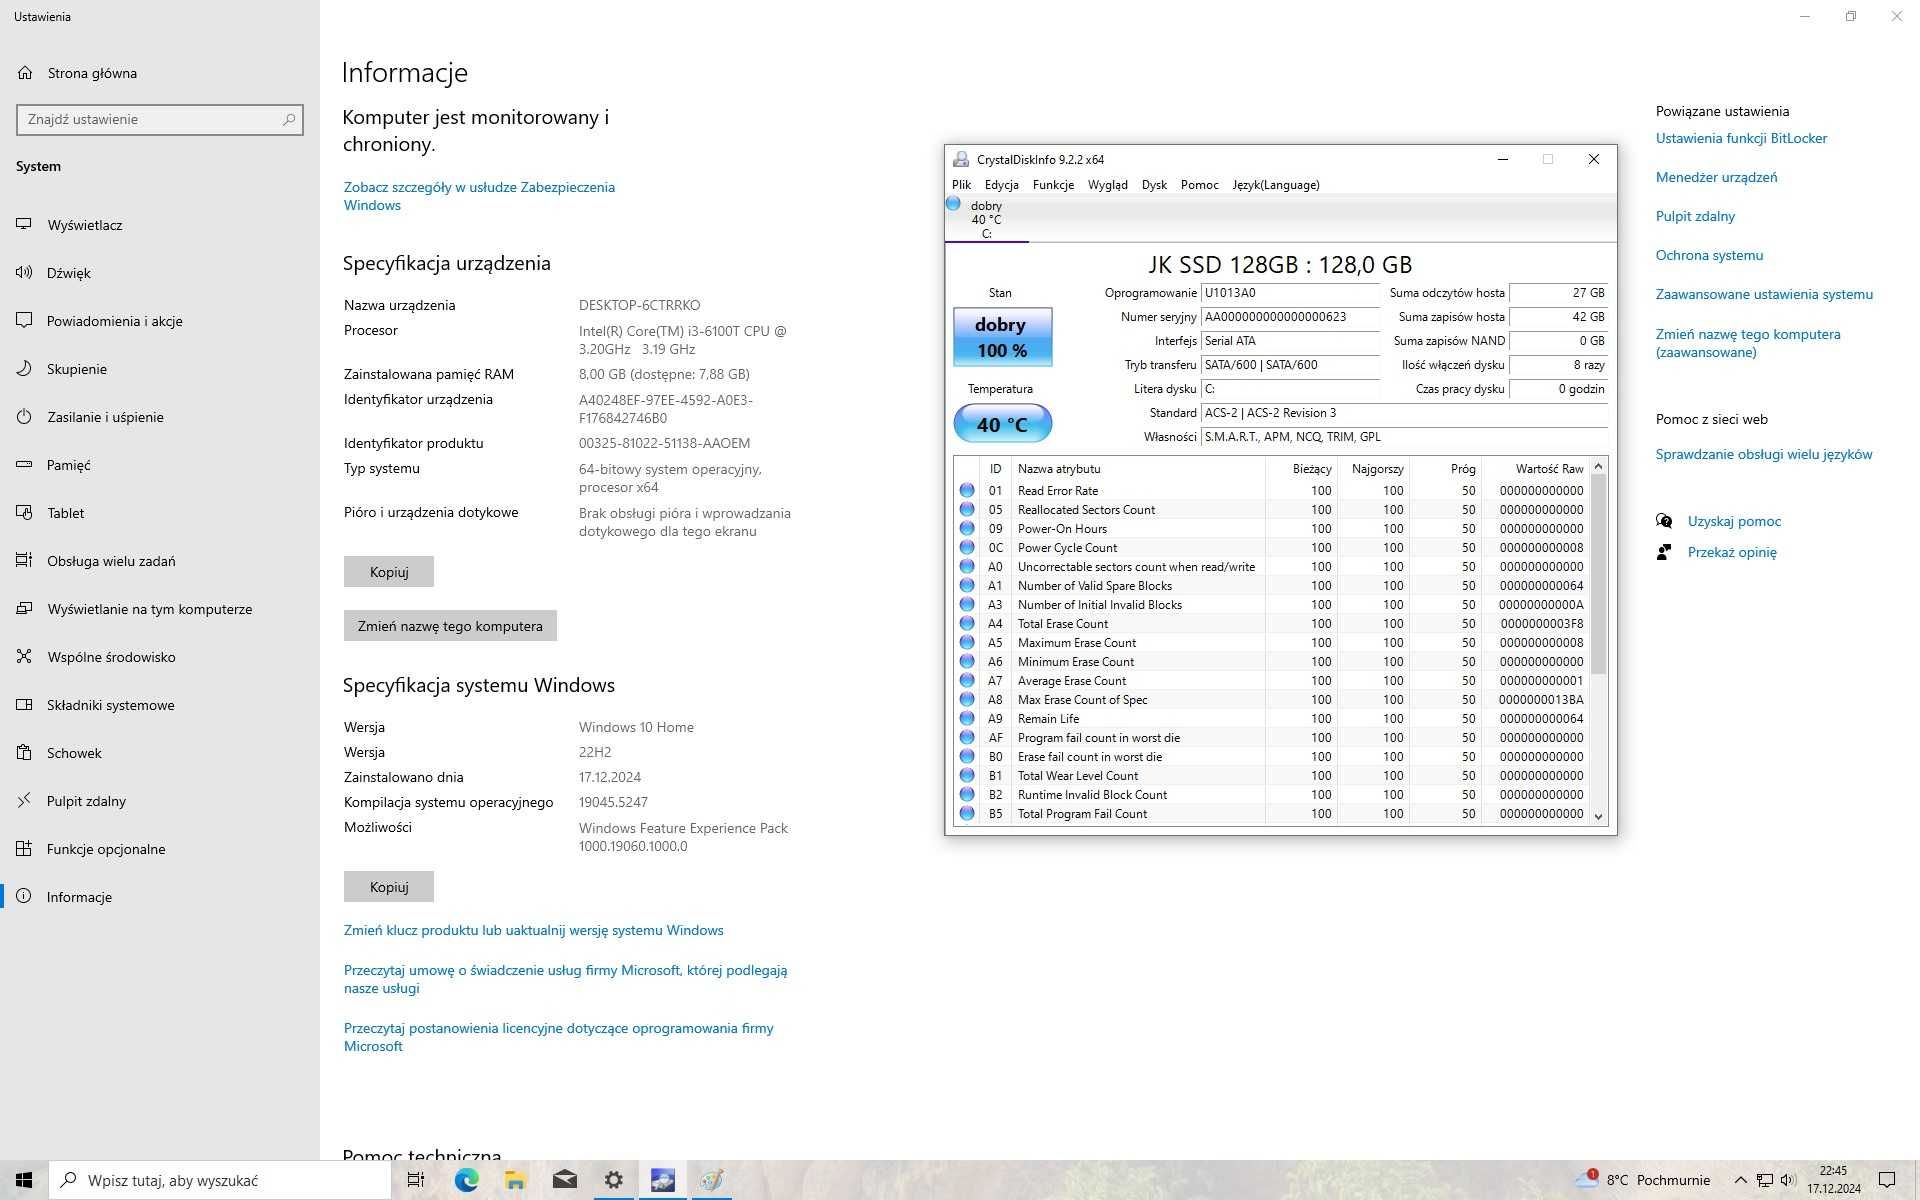The height and width of the screenshot is (1200, 1920).
Task: Click the taskbar search box
Action: 220,1180
